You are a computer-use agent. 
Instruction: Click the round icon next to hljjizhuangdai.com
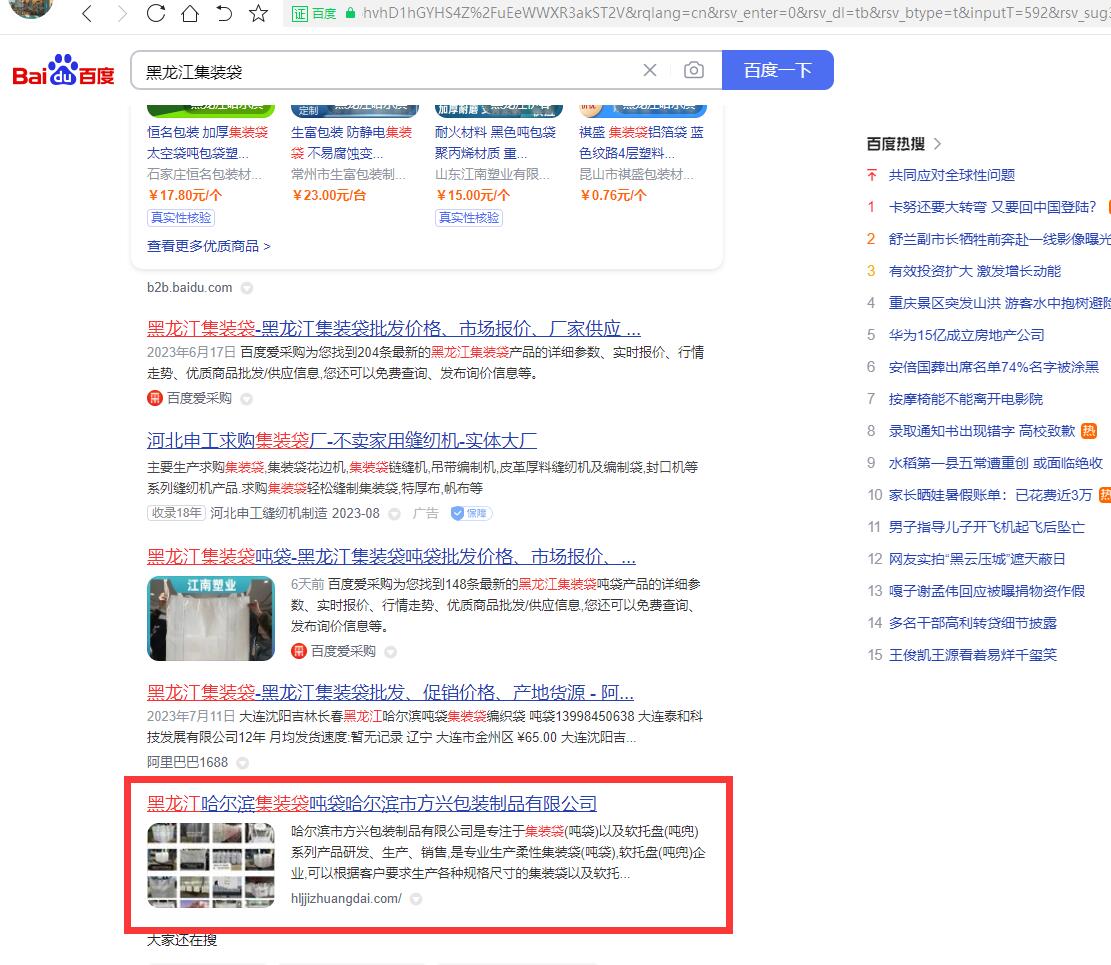tap(416, 899)
